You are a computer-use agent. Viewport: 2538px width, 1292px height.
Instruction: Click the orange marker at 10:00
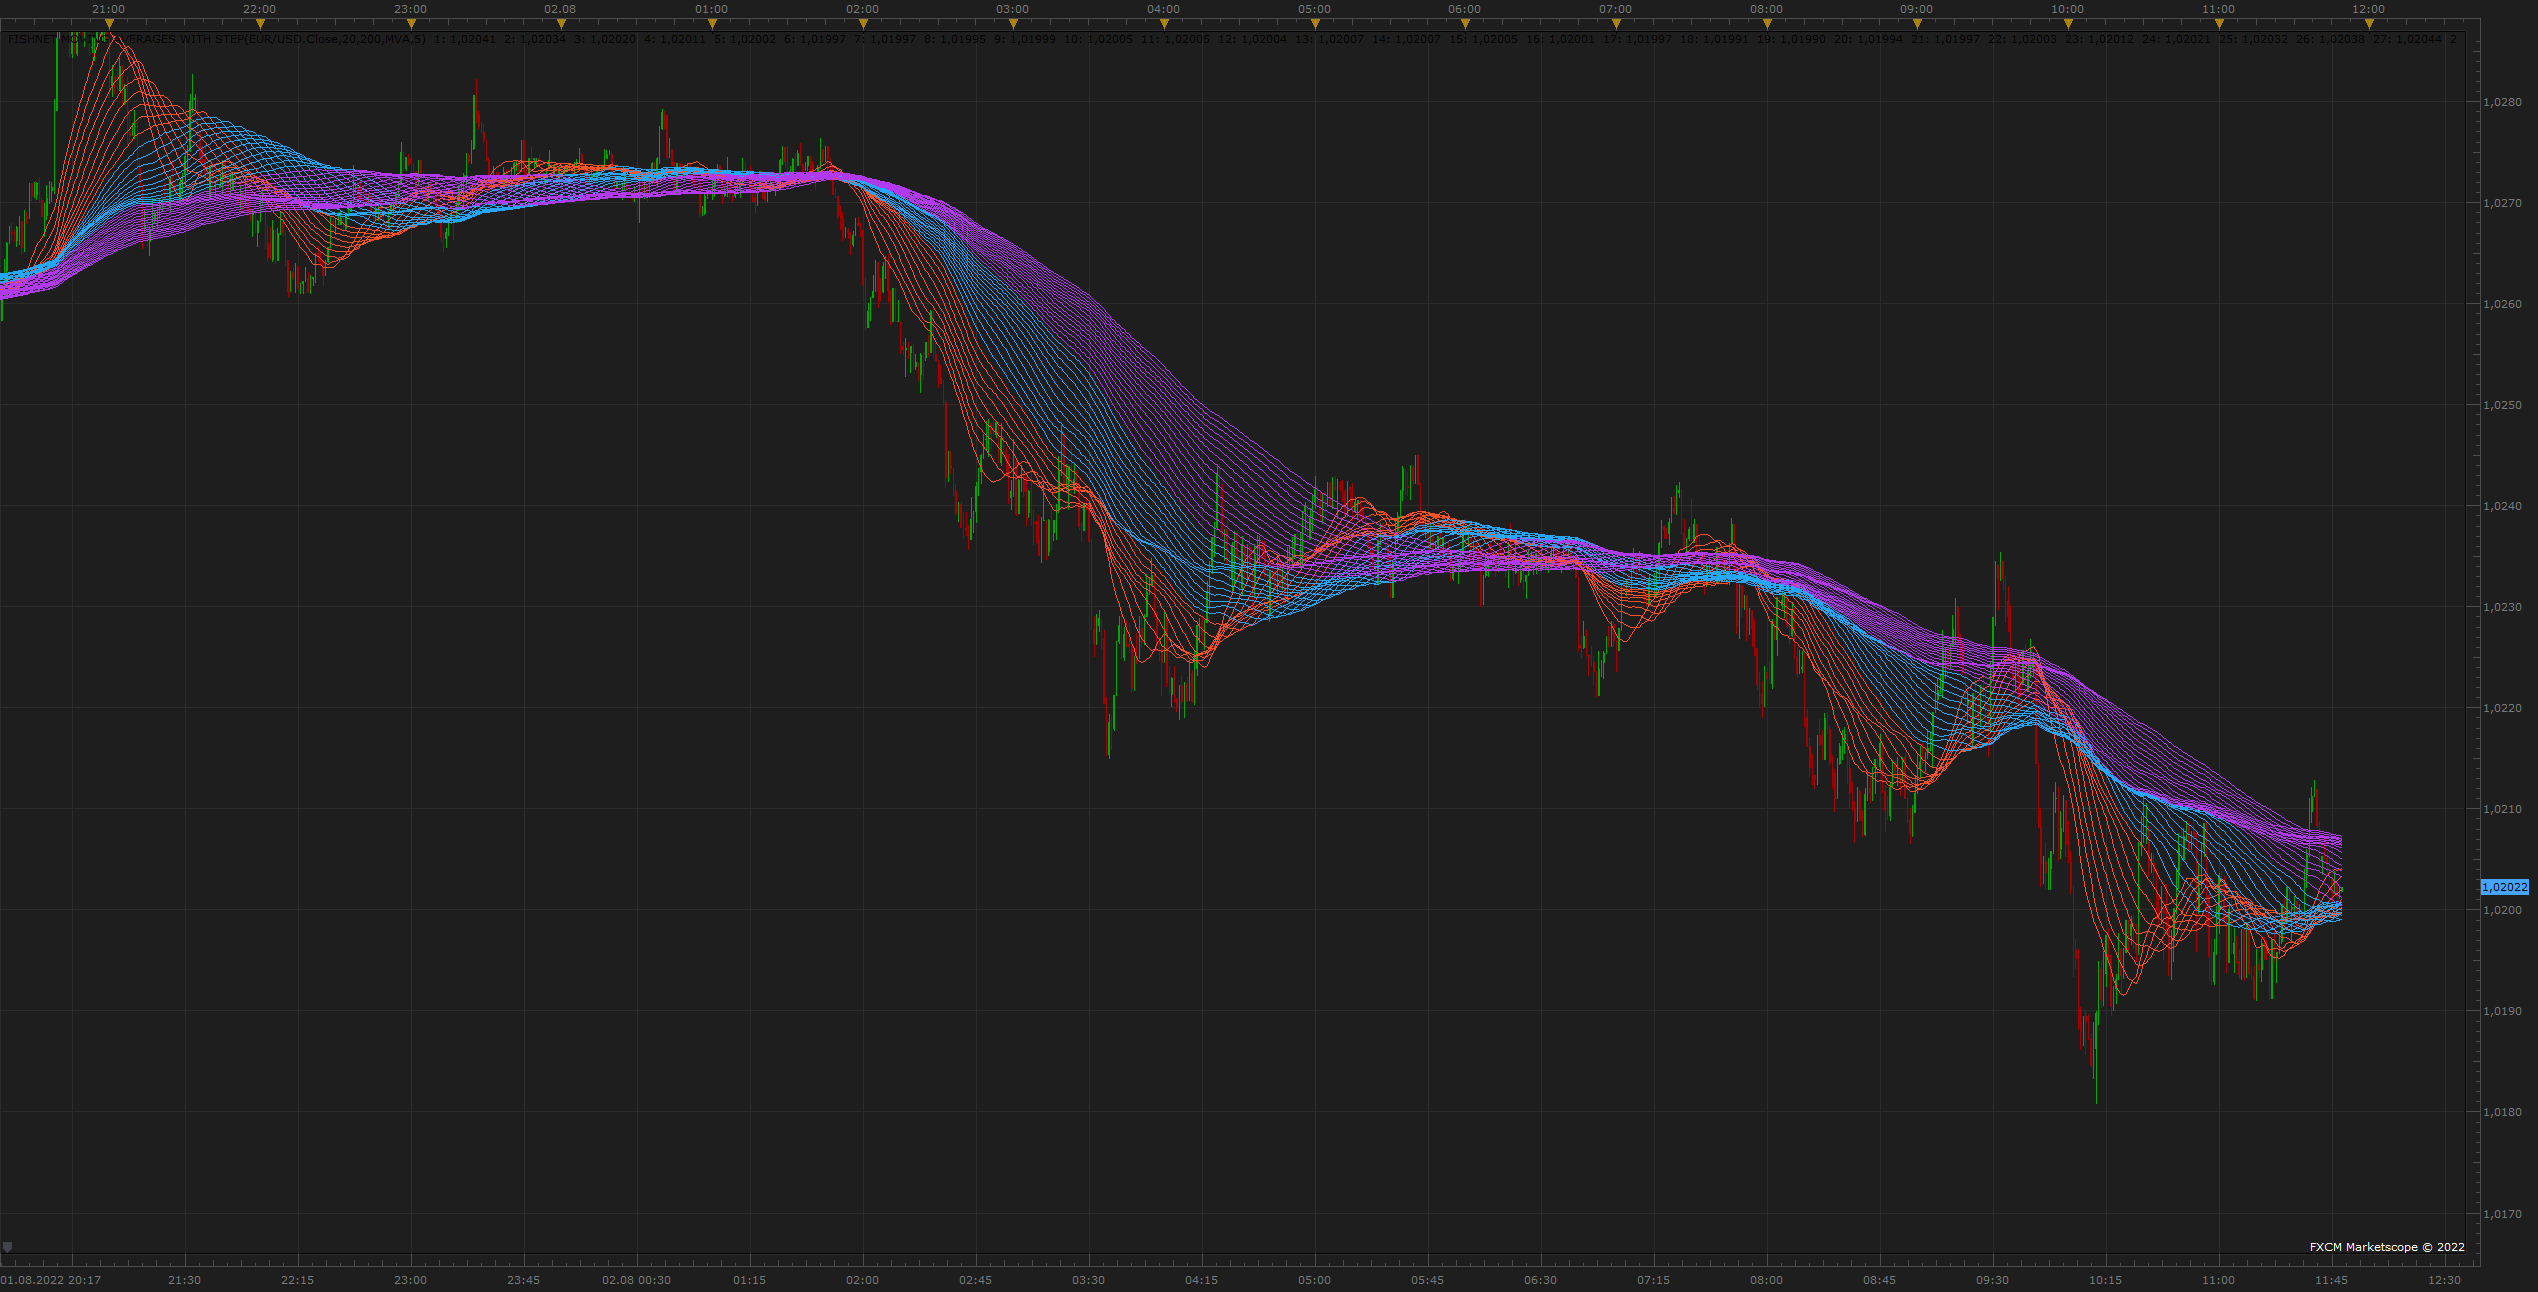[2068, 23]
